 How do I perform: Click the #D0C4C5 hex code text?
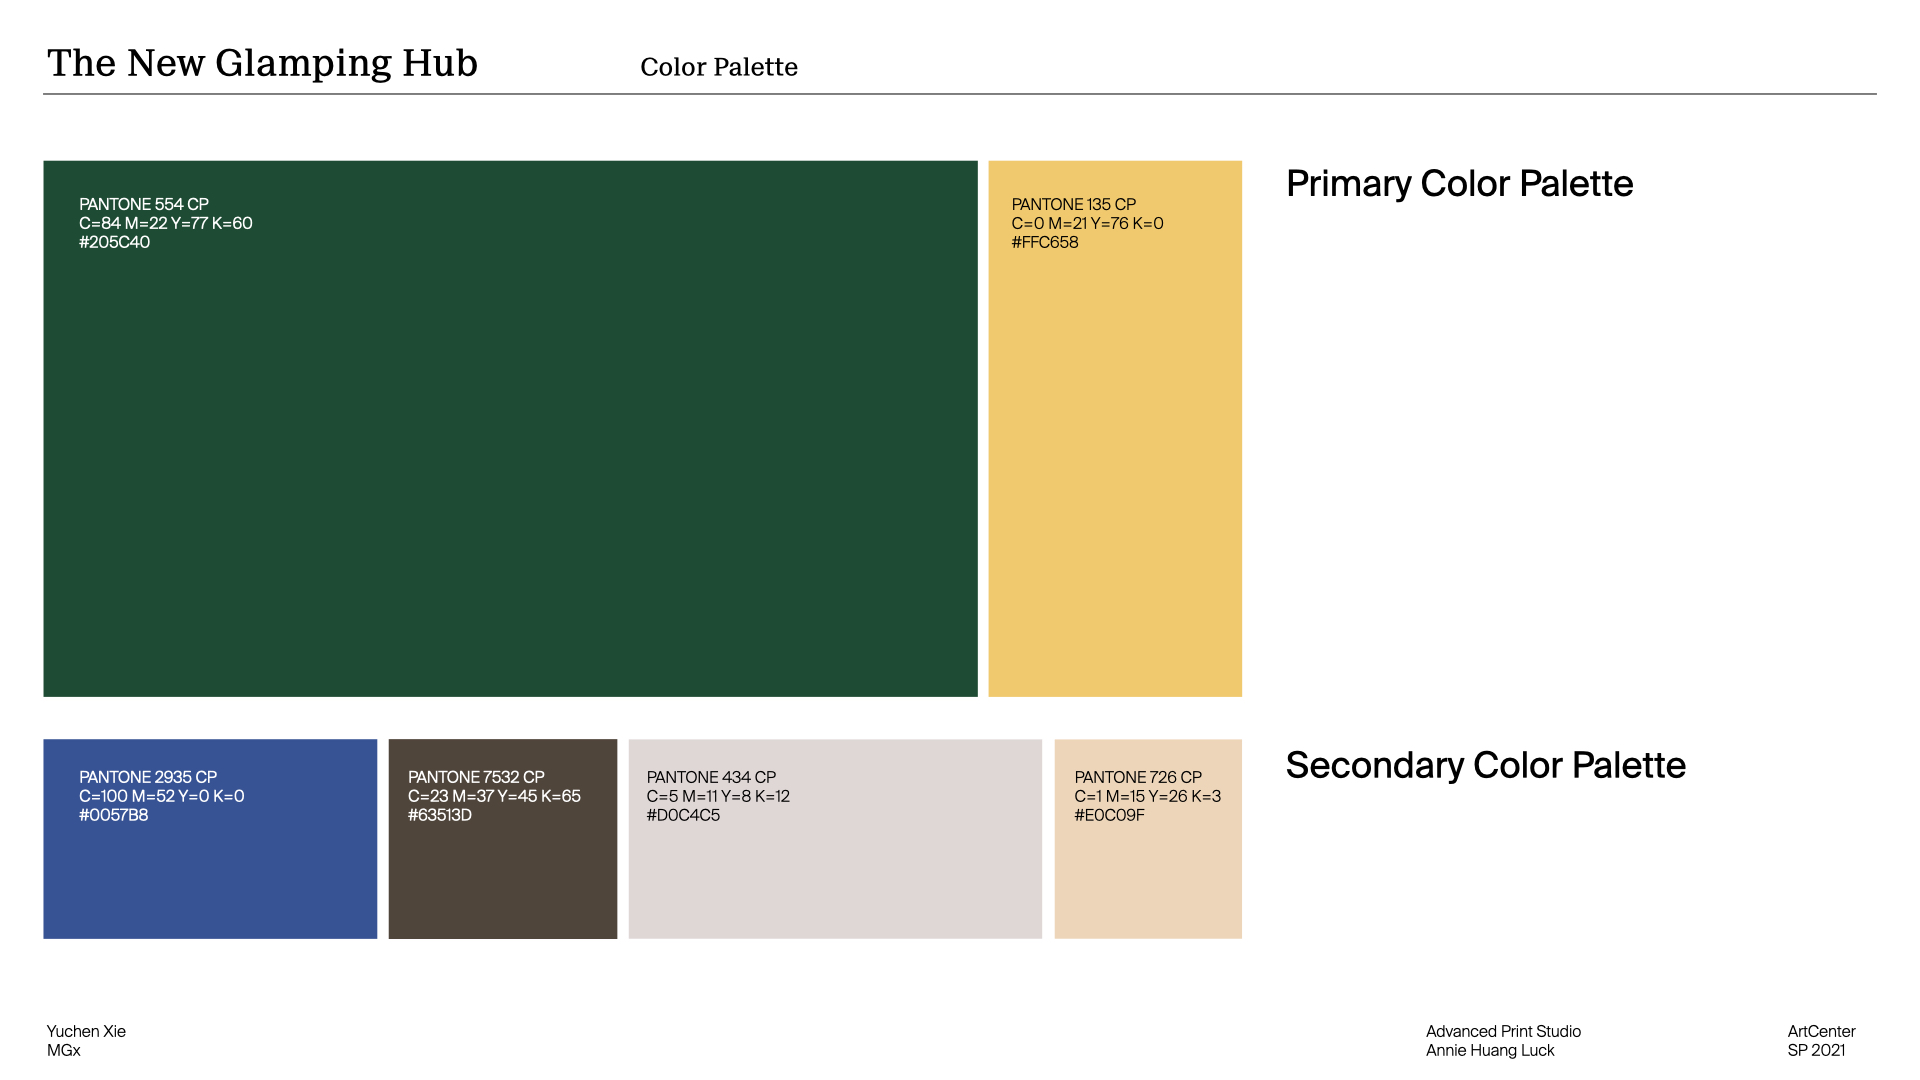pyautogui.click(x=683, y=815)
